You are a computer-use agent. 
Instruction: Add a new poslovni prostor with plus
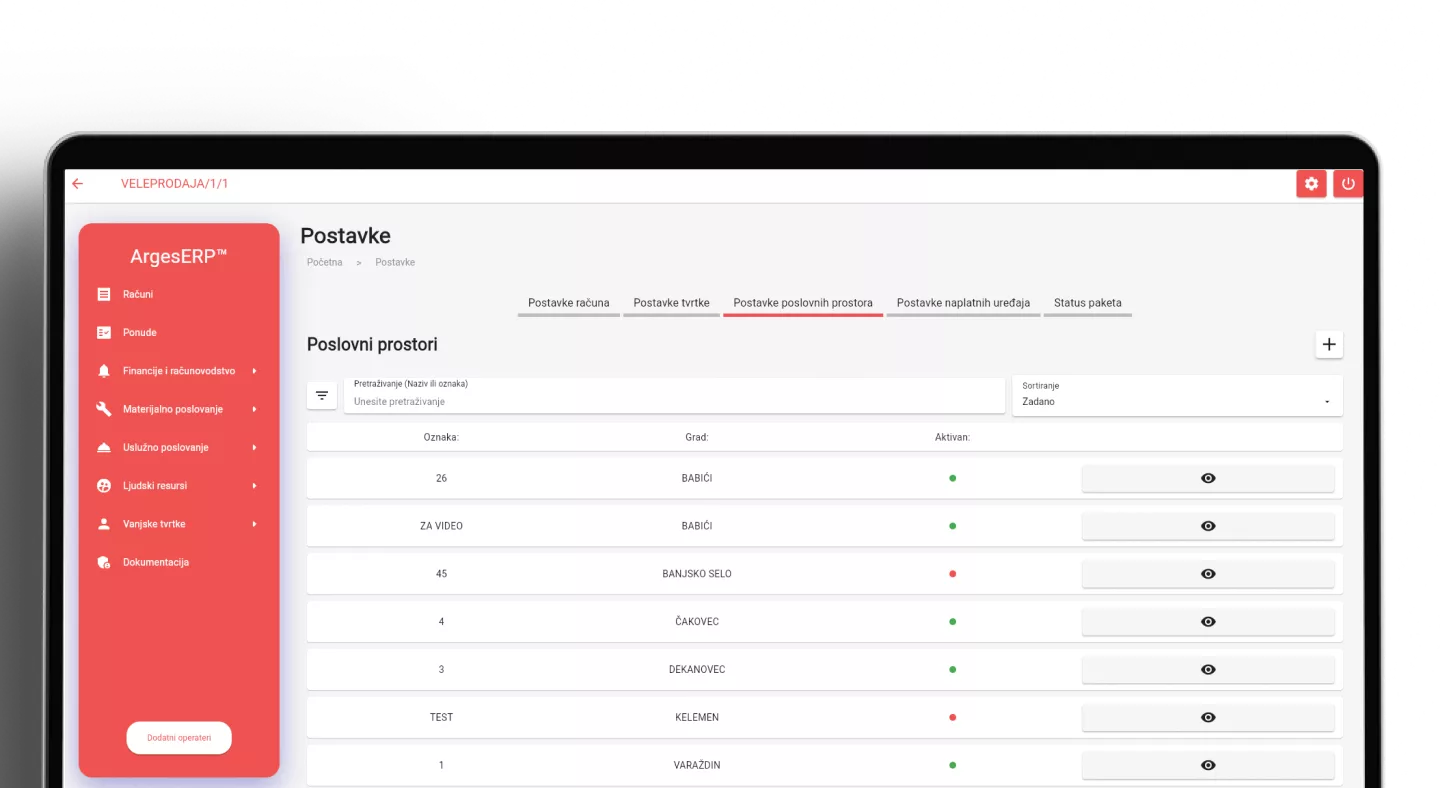pos(1328,344)
